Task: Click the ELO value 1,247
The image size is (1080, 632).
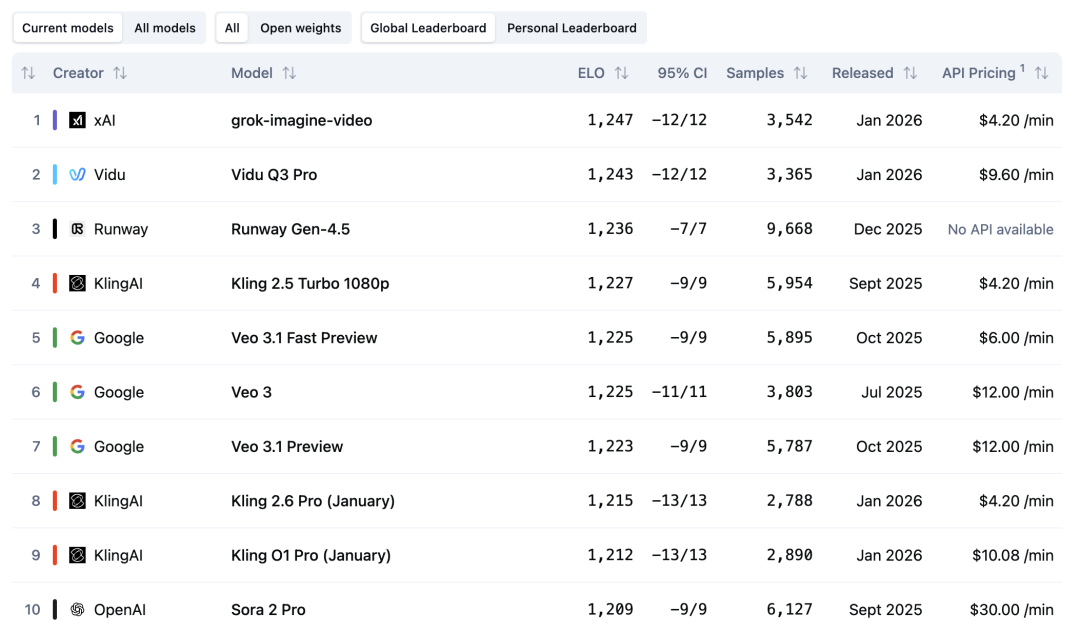Action: [610, 120]
